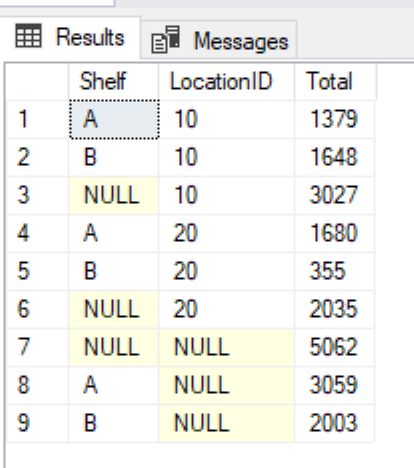This screenshot has height=468, width=414.
Task: Click Shelf NULL cell in row 3
Action: 114,195
